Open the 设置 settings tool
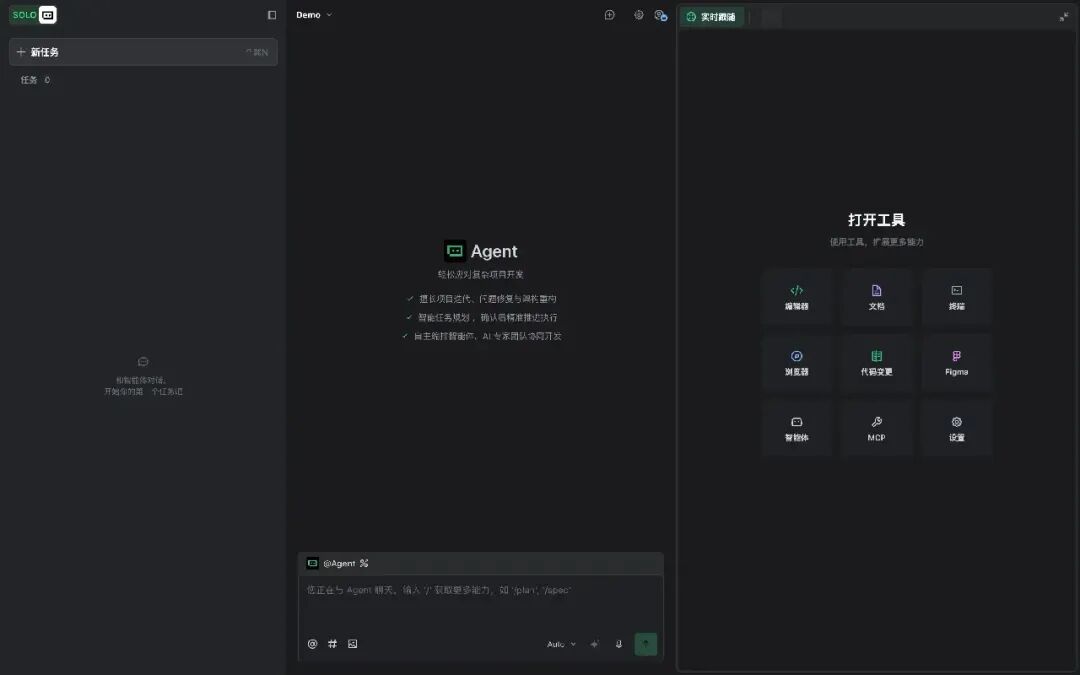1080x675 pixels. 957,428
